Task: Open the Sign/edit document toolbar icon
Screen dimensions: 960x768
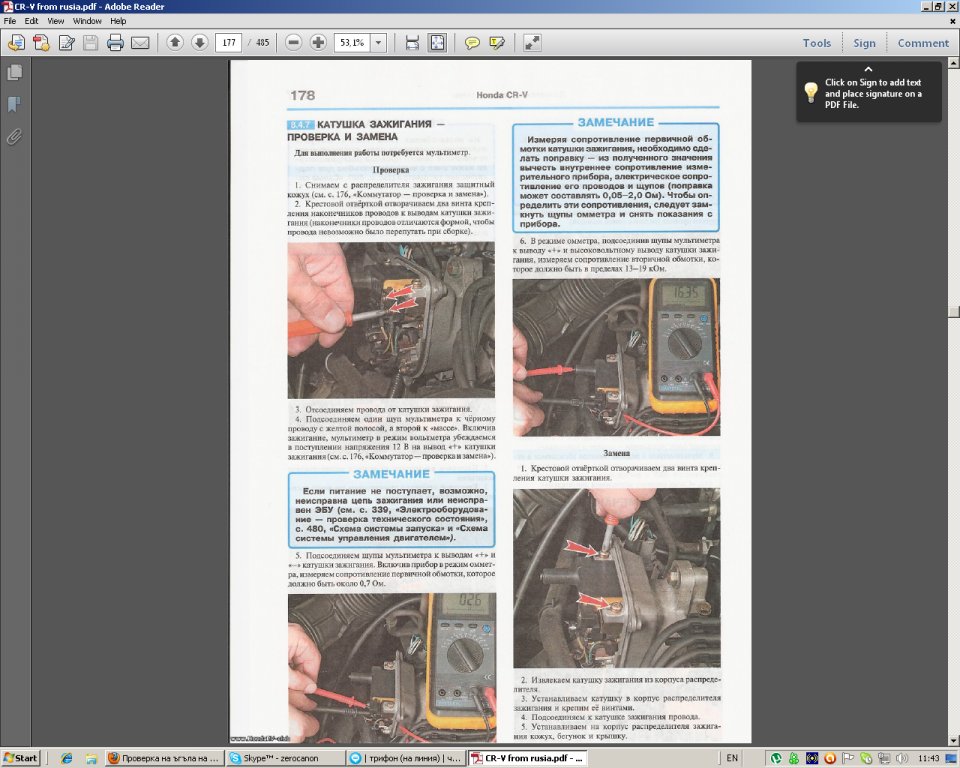Action: tap(66, 43)
